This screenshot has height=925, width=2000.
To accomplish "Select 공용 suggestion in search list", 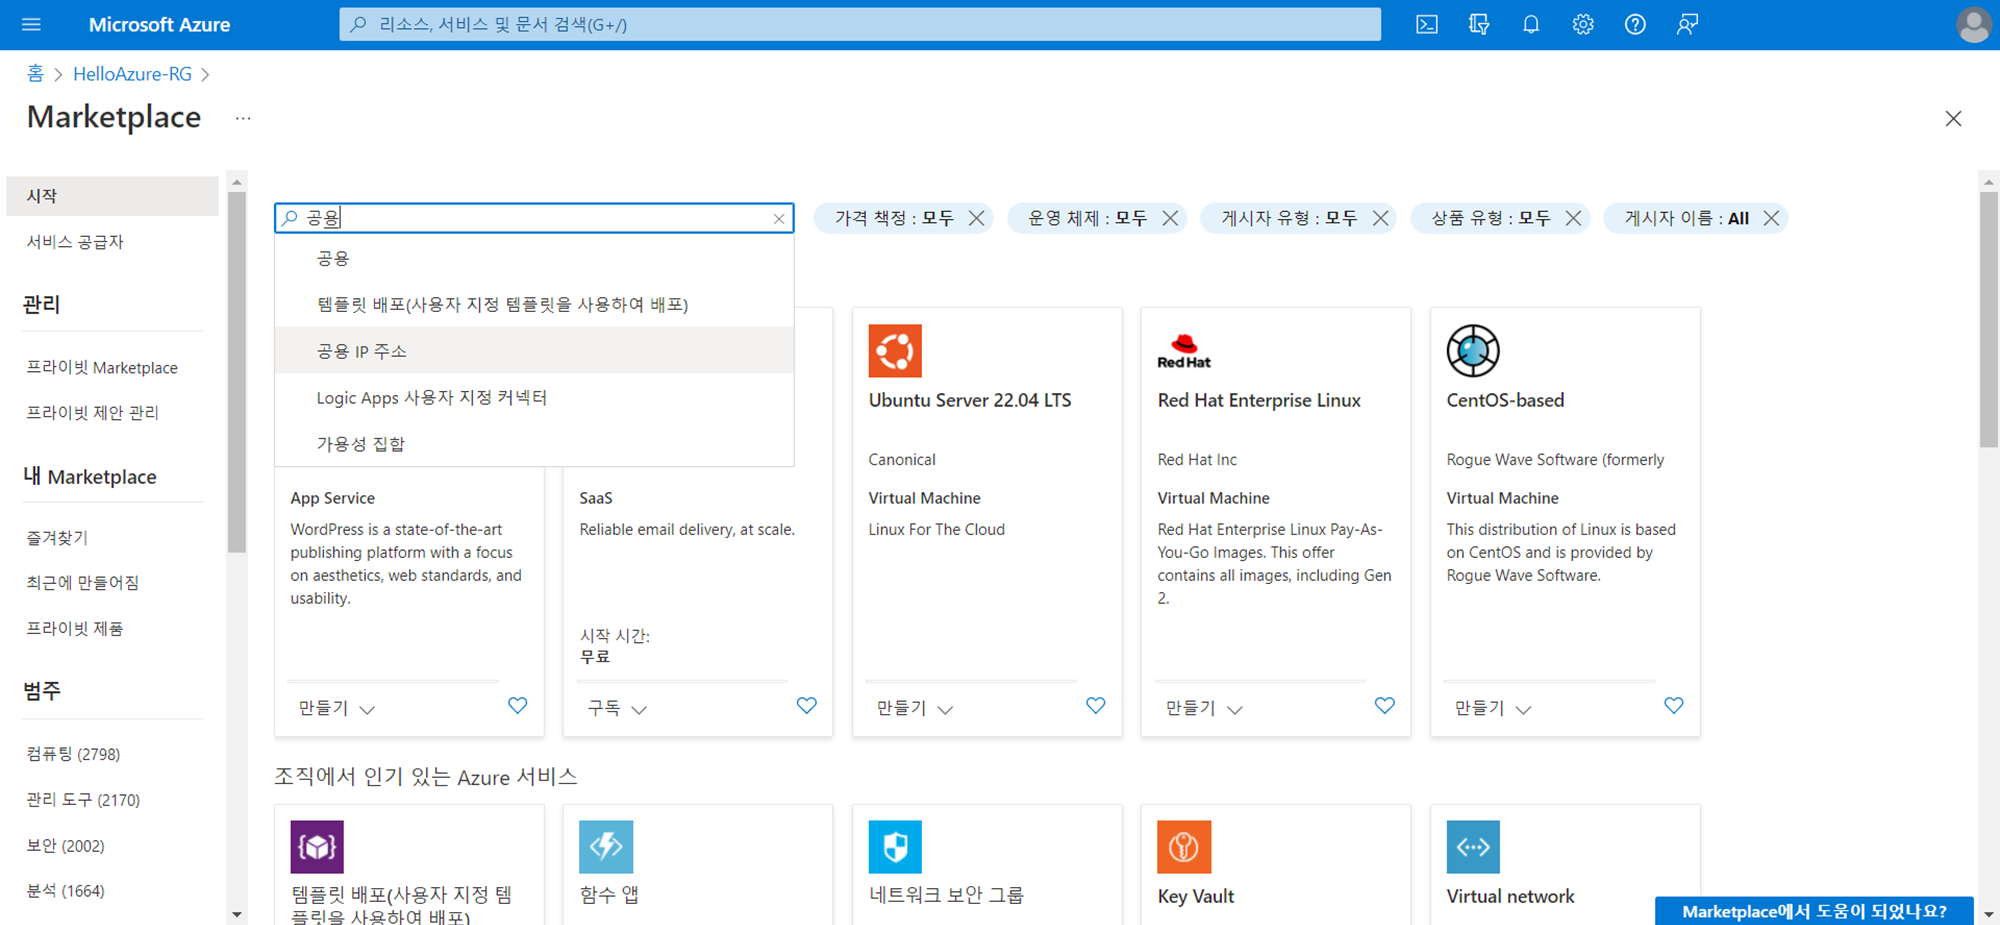I will click(534, 258).
